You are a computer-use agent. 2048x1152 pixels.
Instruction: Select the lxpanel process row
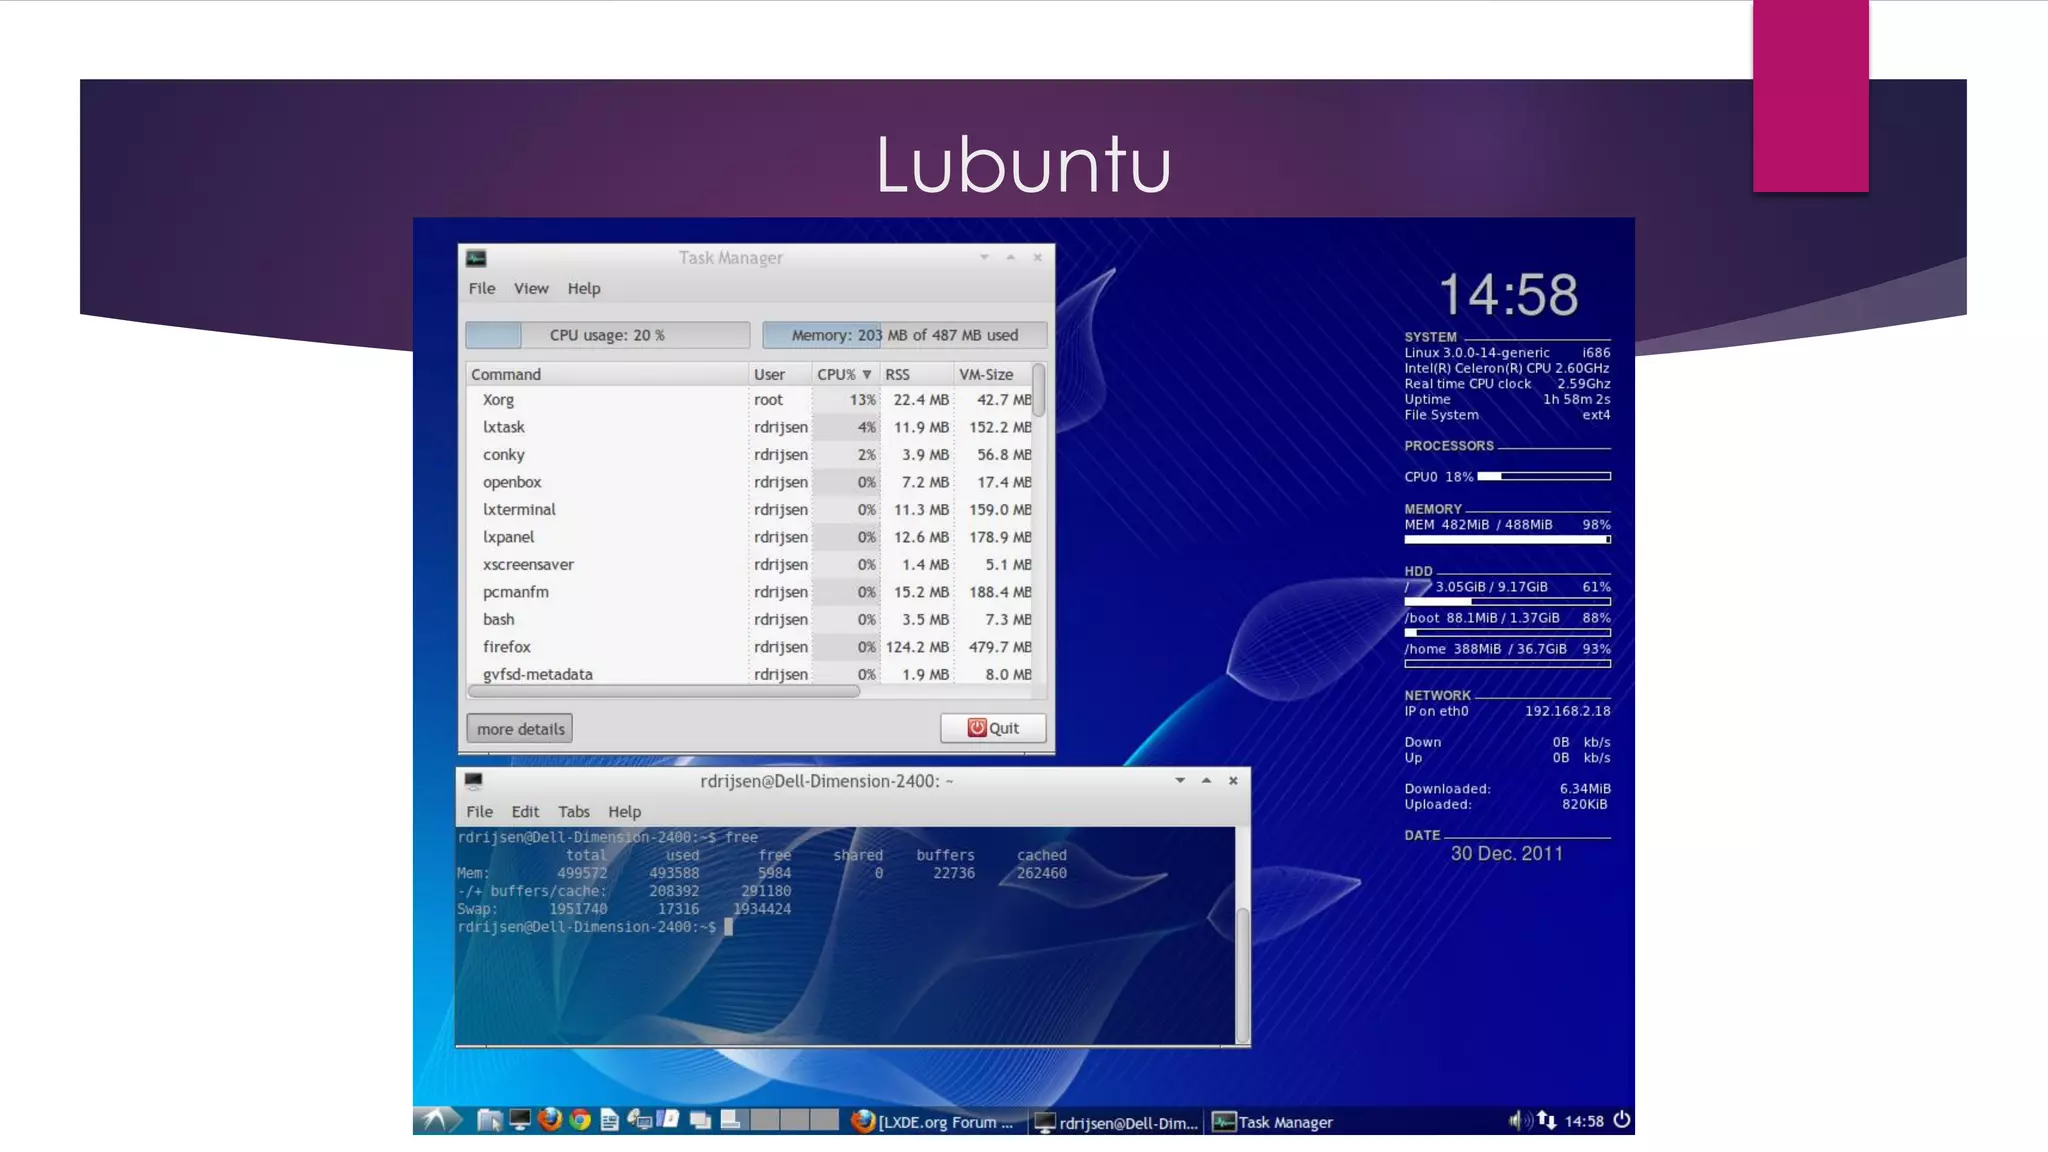click(x=750, y=537)
